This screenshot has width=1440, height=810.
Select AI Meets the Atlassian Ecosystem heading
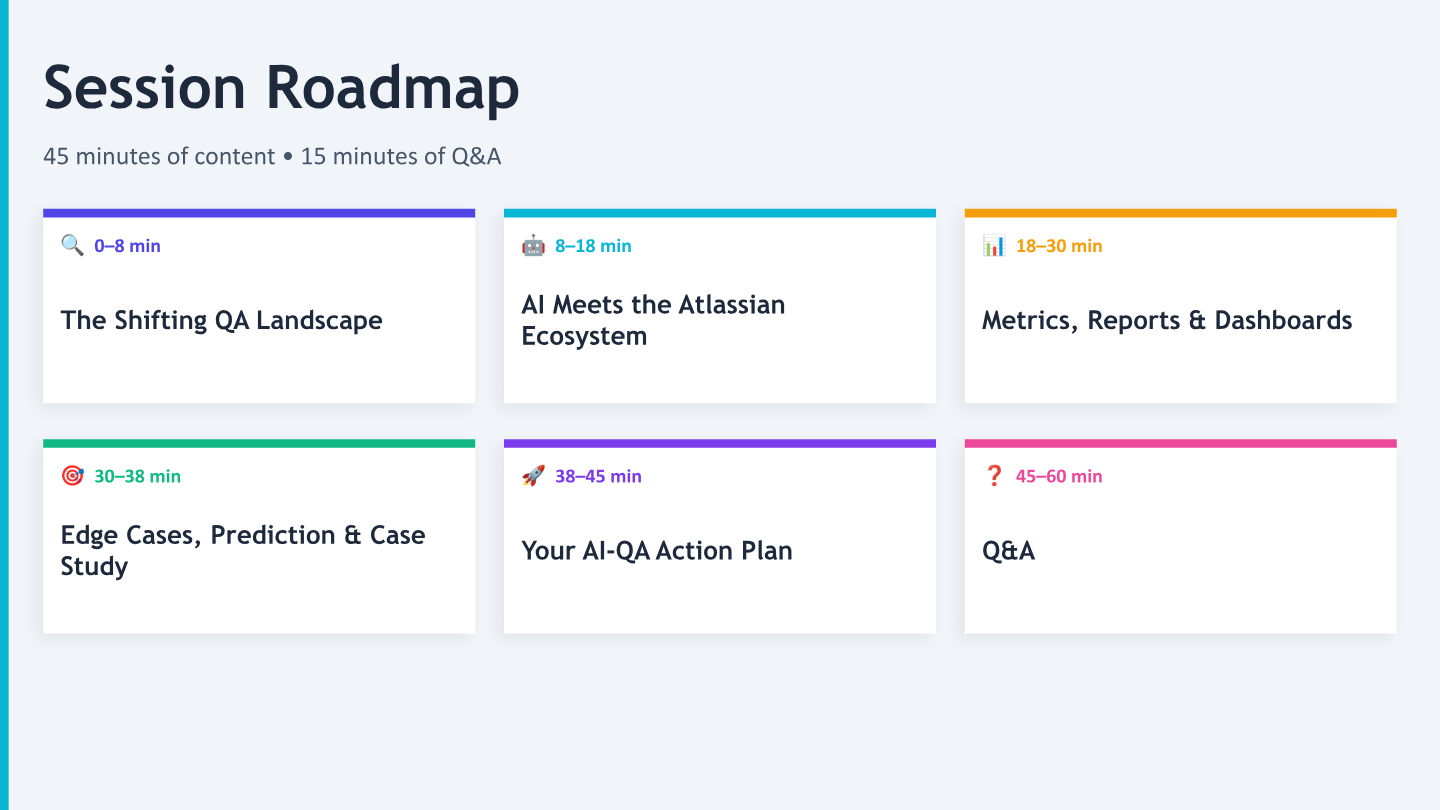653,320
